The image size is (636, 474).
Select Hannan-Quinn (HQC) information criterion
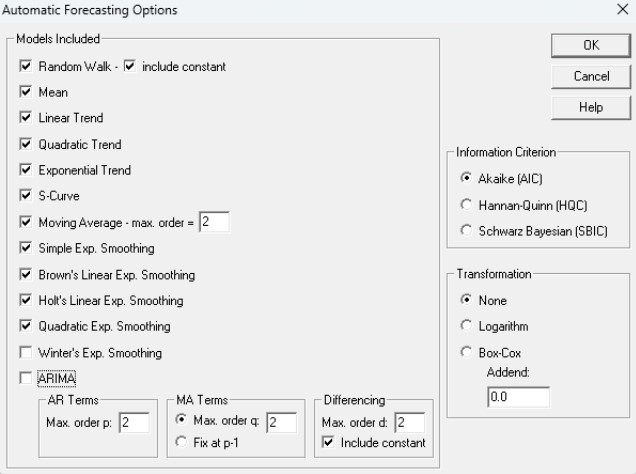(x=467, y=204)
